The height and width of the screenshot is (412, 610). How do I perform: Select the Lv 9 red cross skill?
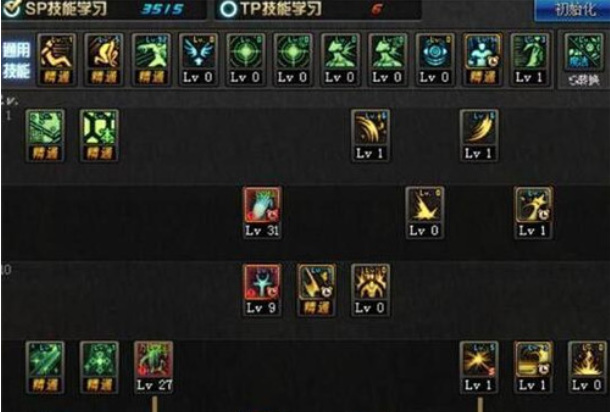(262, 290)
